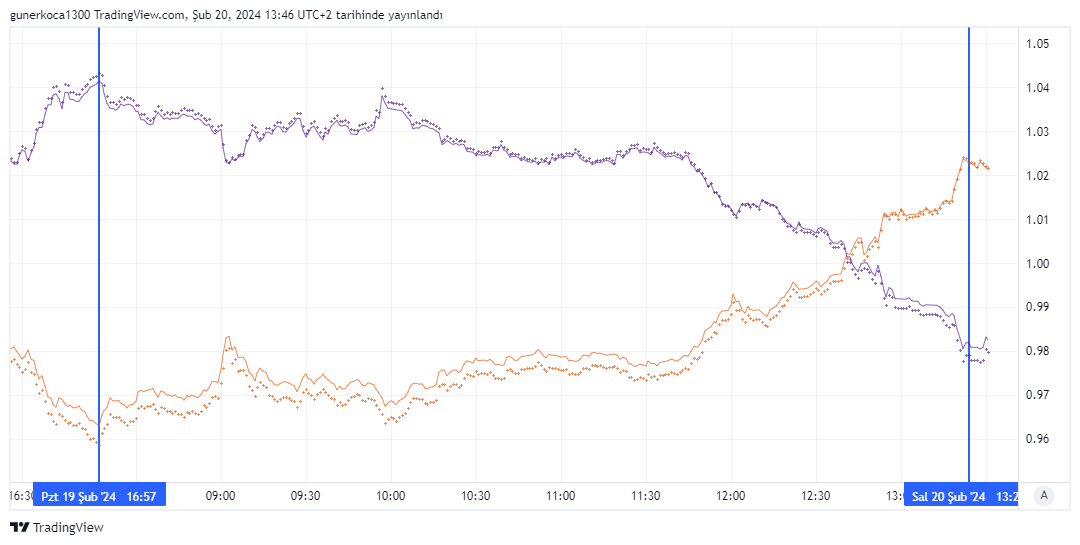Click the 0.98 price axis label

pyautogui.click(x=1037, y=351)
